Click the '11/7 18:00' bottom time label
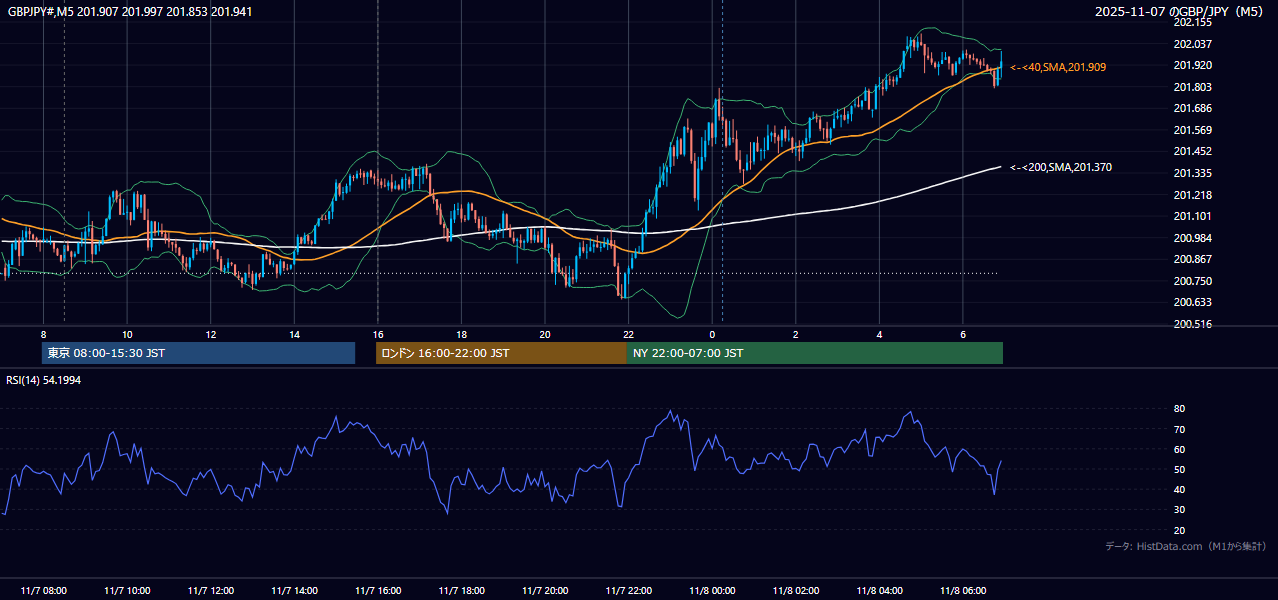 point(461,591)
